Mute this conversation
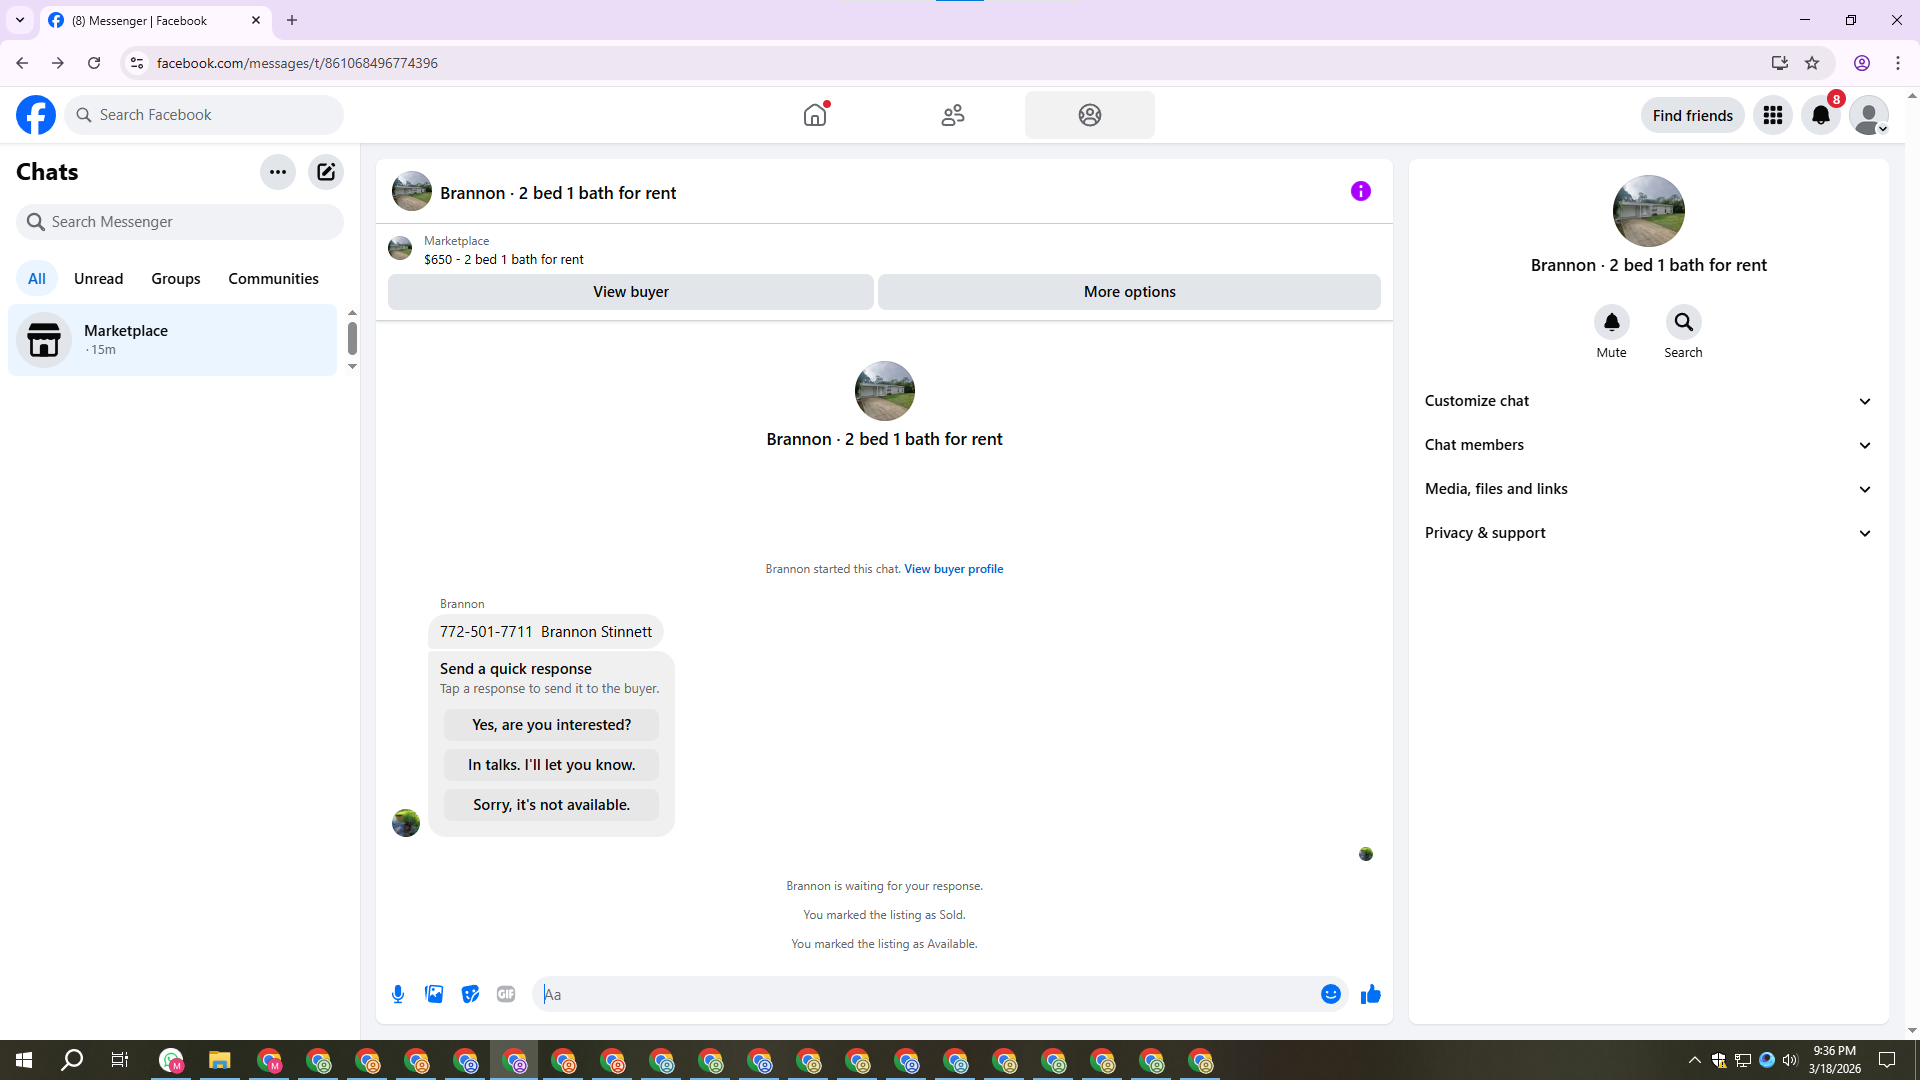 coord(1611,323)
